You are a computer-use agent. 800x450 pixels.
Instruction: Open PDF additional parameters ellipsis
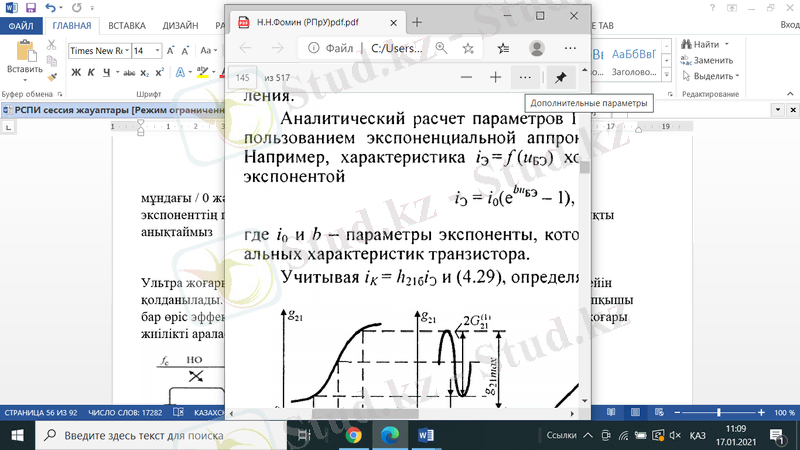[x=525, y=78]
